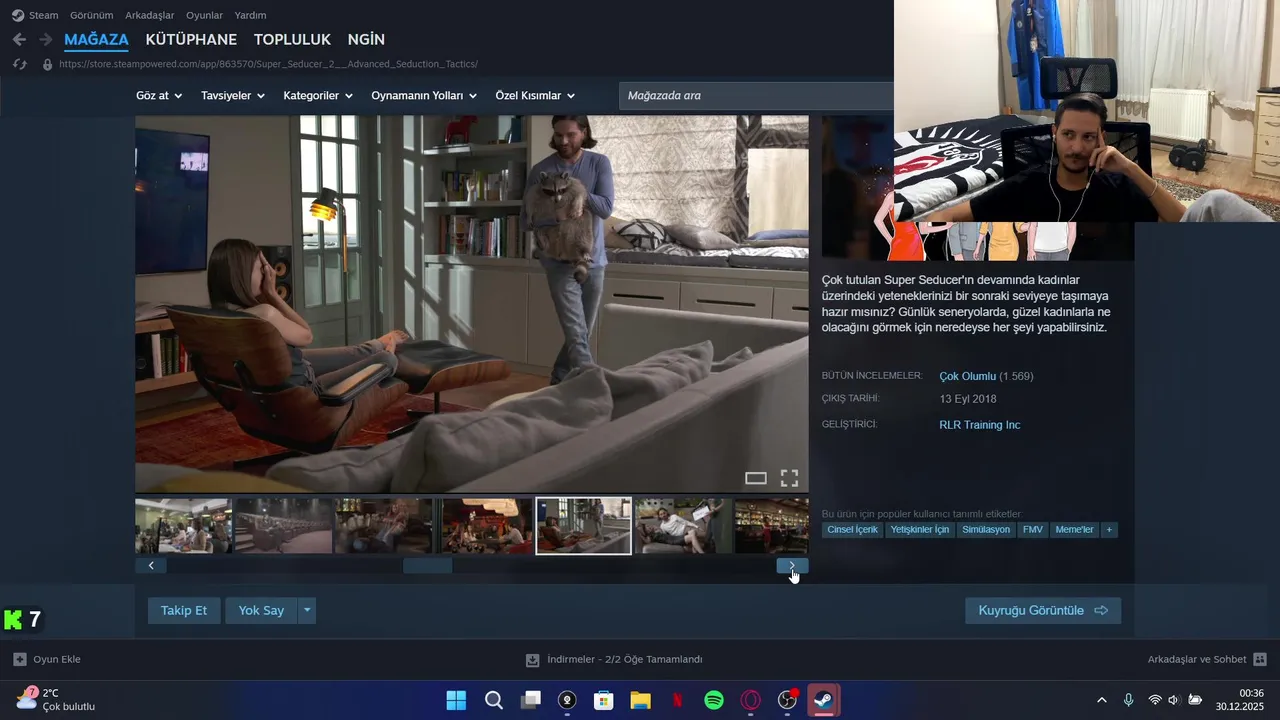Toggle theater mode on the screenshot viewer
Image resolution: width=1280 pixels, height=720 pixels.
click(756, 478)
